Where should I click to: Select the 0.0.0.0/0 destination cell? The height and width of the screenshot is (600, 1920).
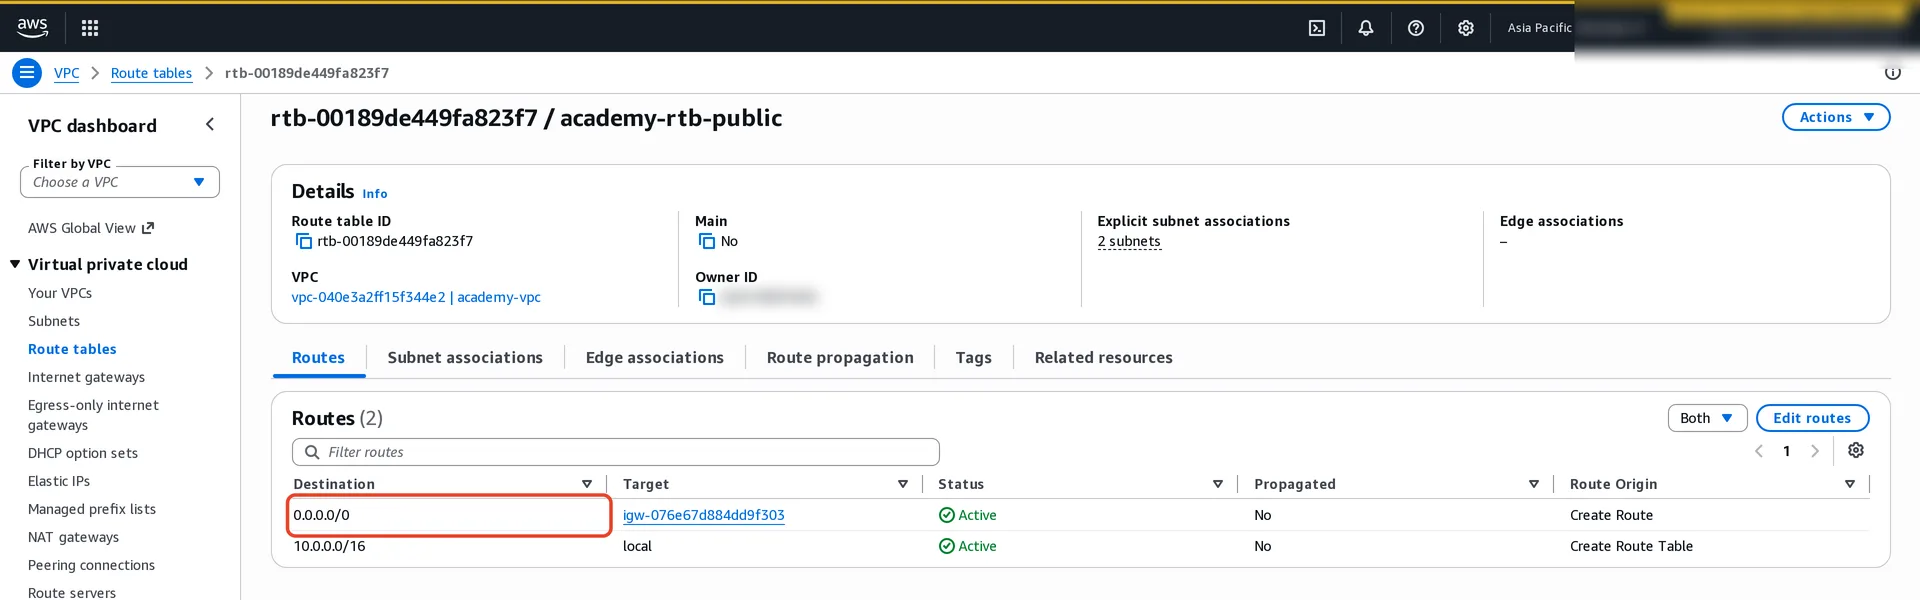(x=449, y=515)
